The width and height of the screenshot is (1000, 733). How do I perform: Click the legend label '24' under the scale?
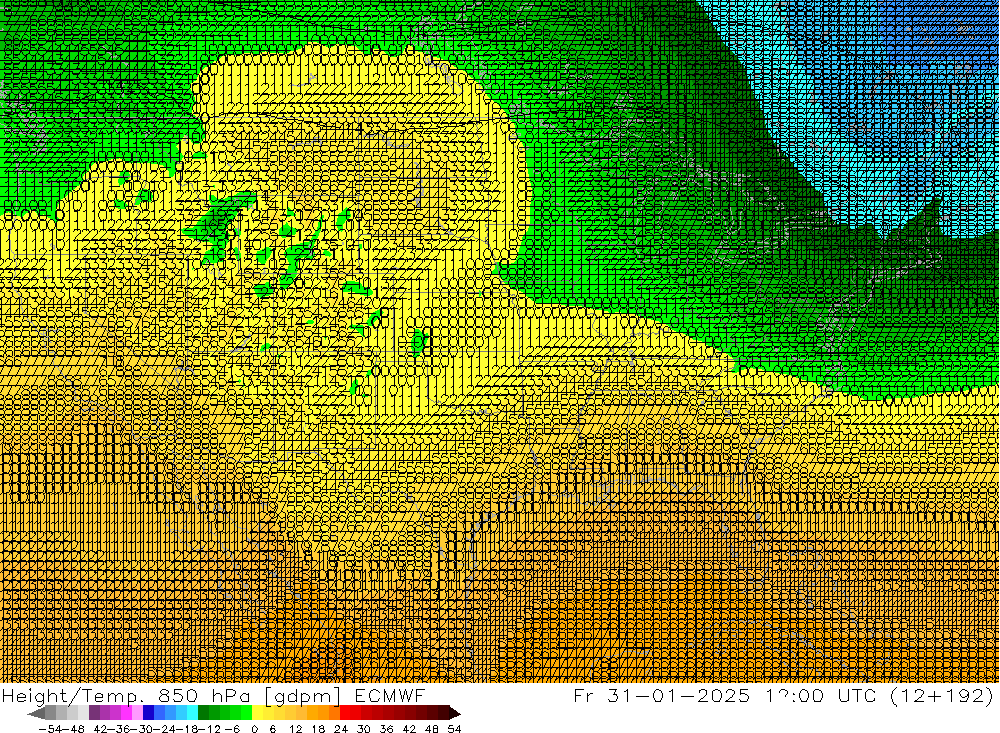341,729
